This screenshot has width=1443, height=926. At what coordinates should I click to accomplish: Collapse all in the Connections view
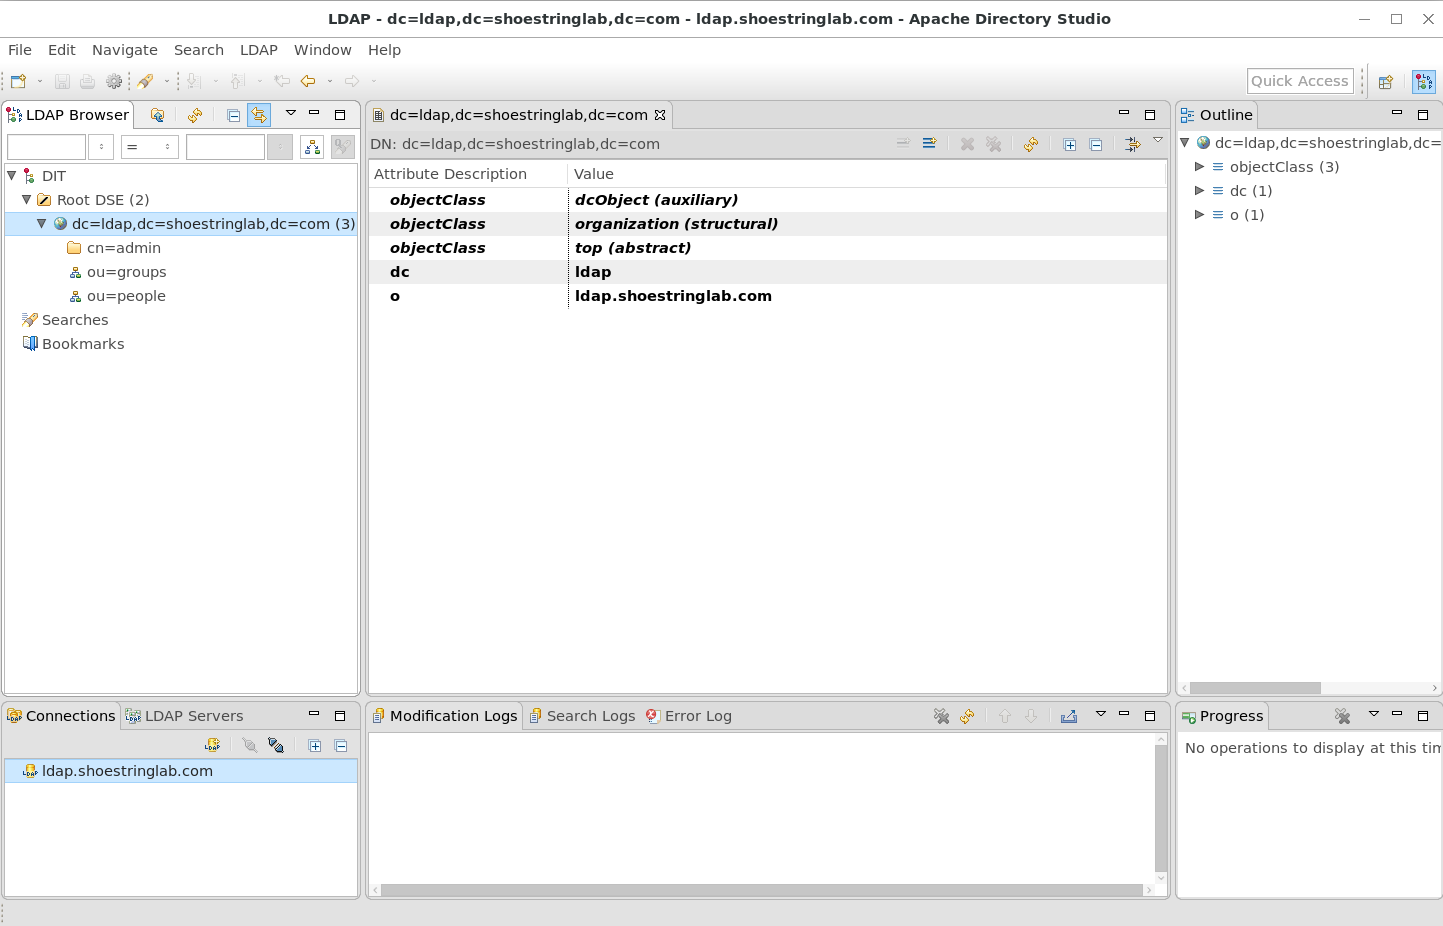pyautogui.click(x=341, y=745)
